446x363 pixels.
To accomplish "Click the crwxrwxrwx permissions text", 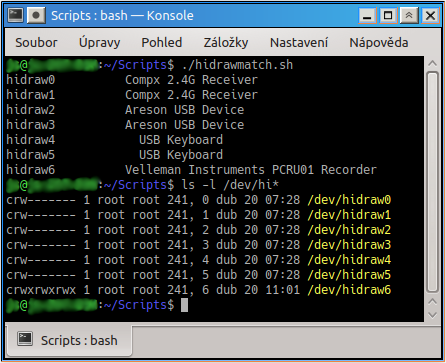I will pyautogui.click(x=41, y=290).
